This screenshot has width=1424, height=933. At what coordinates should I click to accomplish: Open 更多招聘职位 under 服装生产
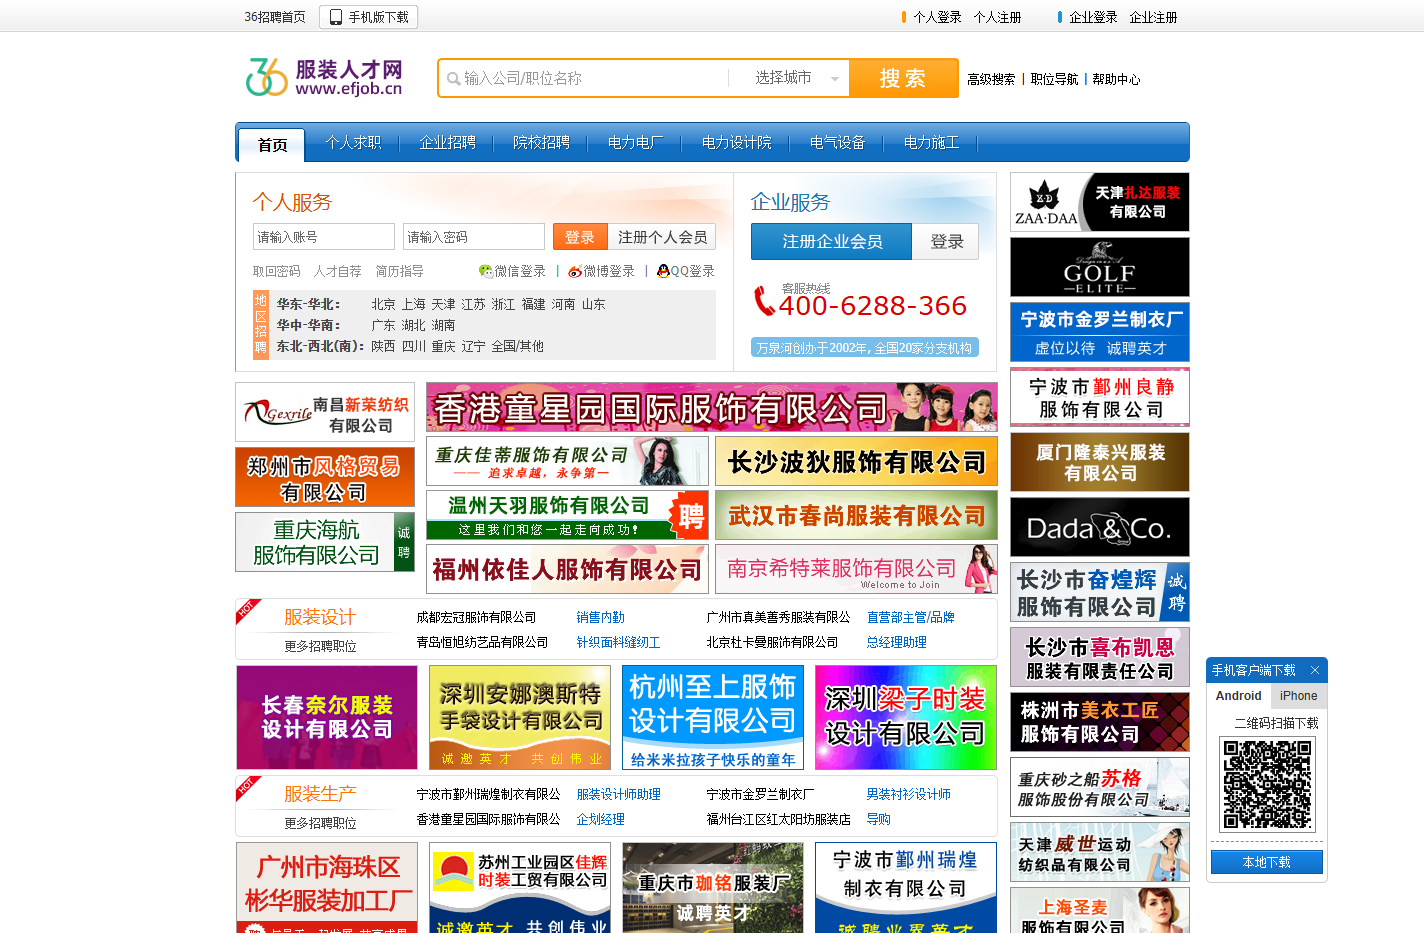pos(320,823)
